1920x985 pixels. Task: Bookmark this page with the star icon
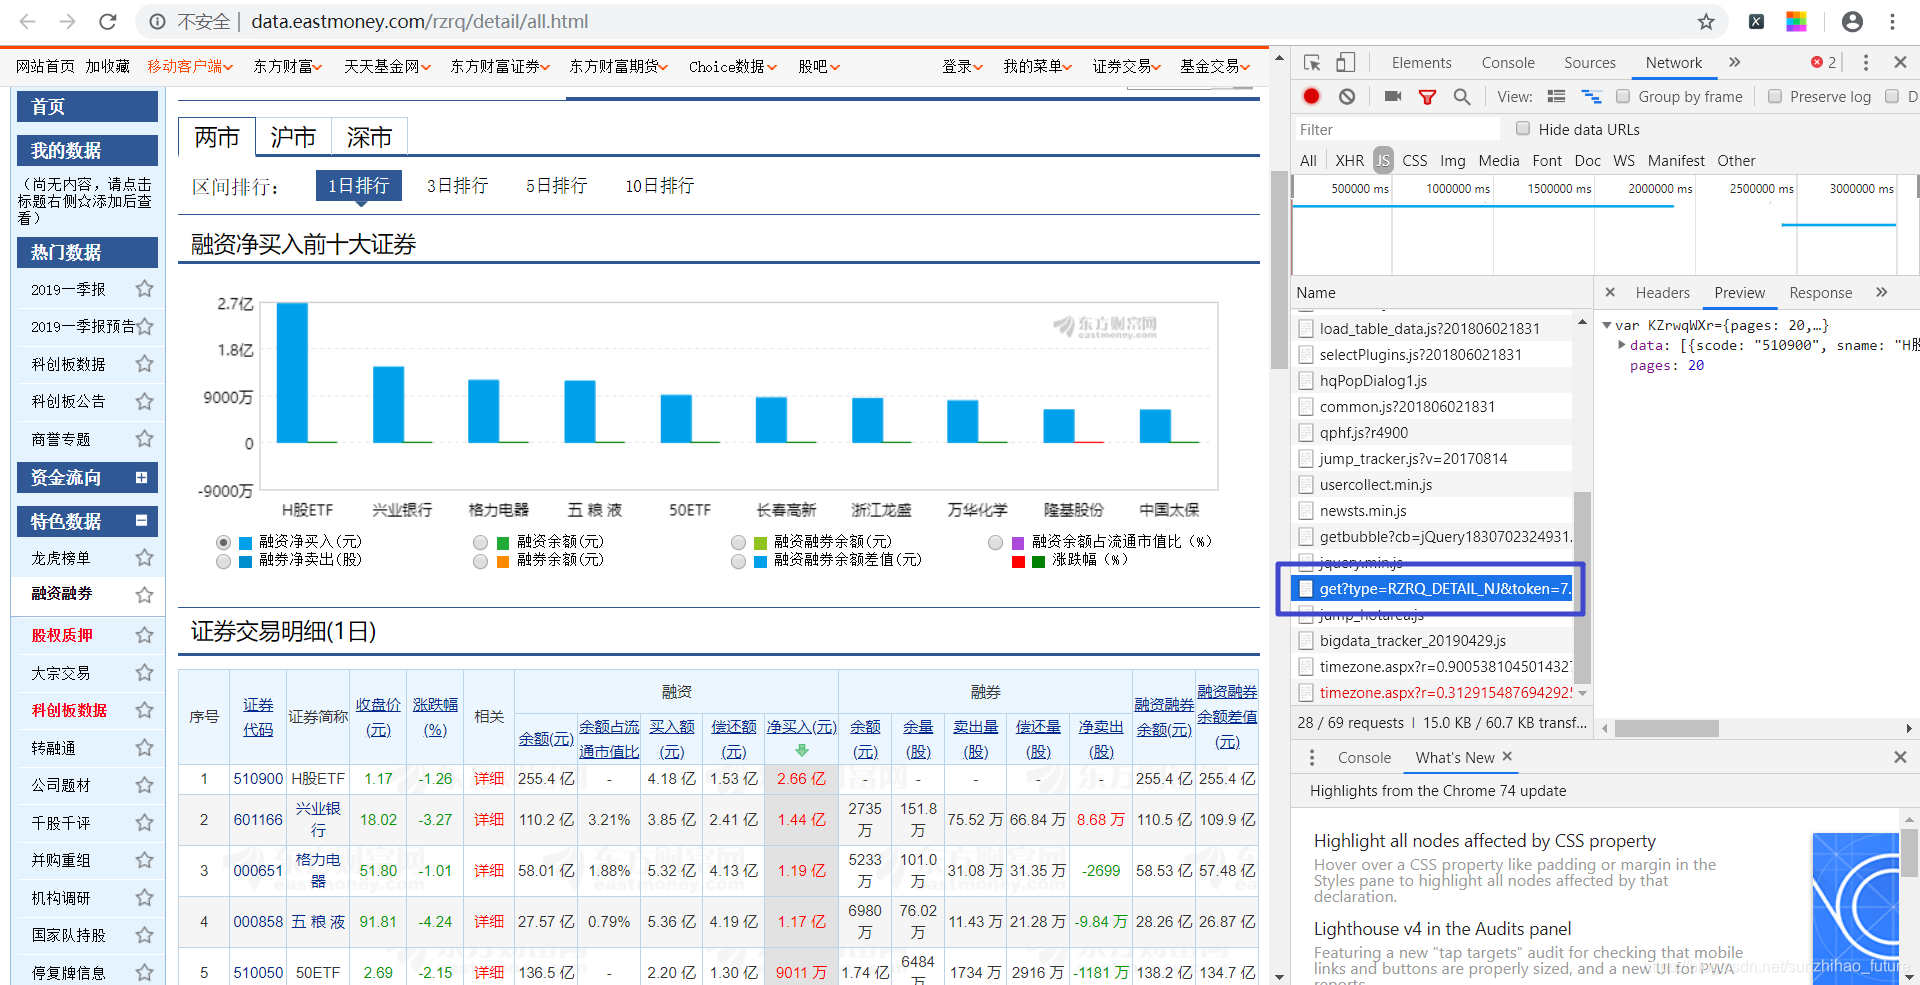pyautogui.click(x=1706, y=21)
